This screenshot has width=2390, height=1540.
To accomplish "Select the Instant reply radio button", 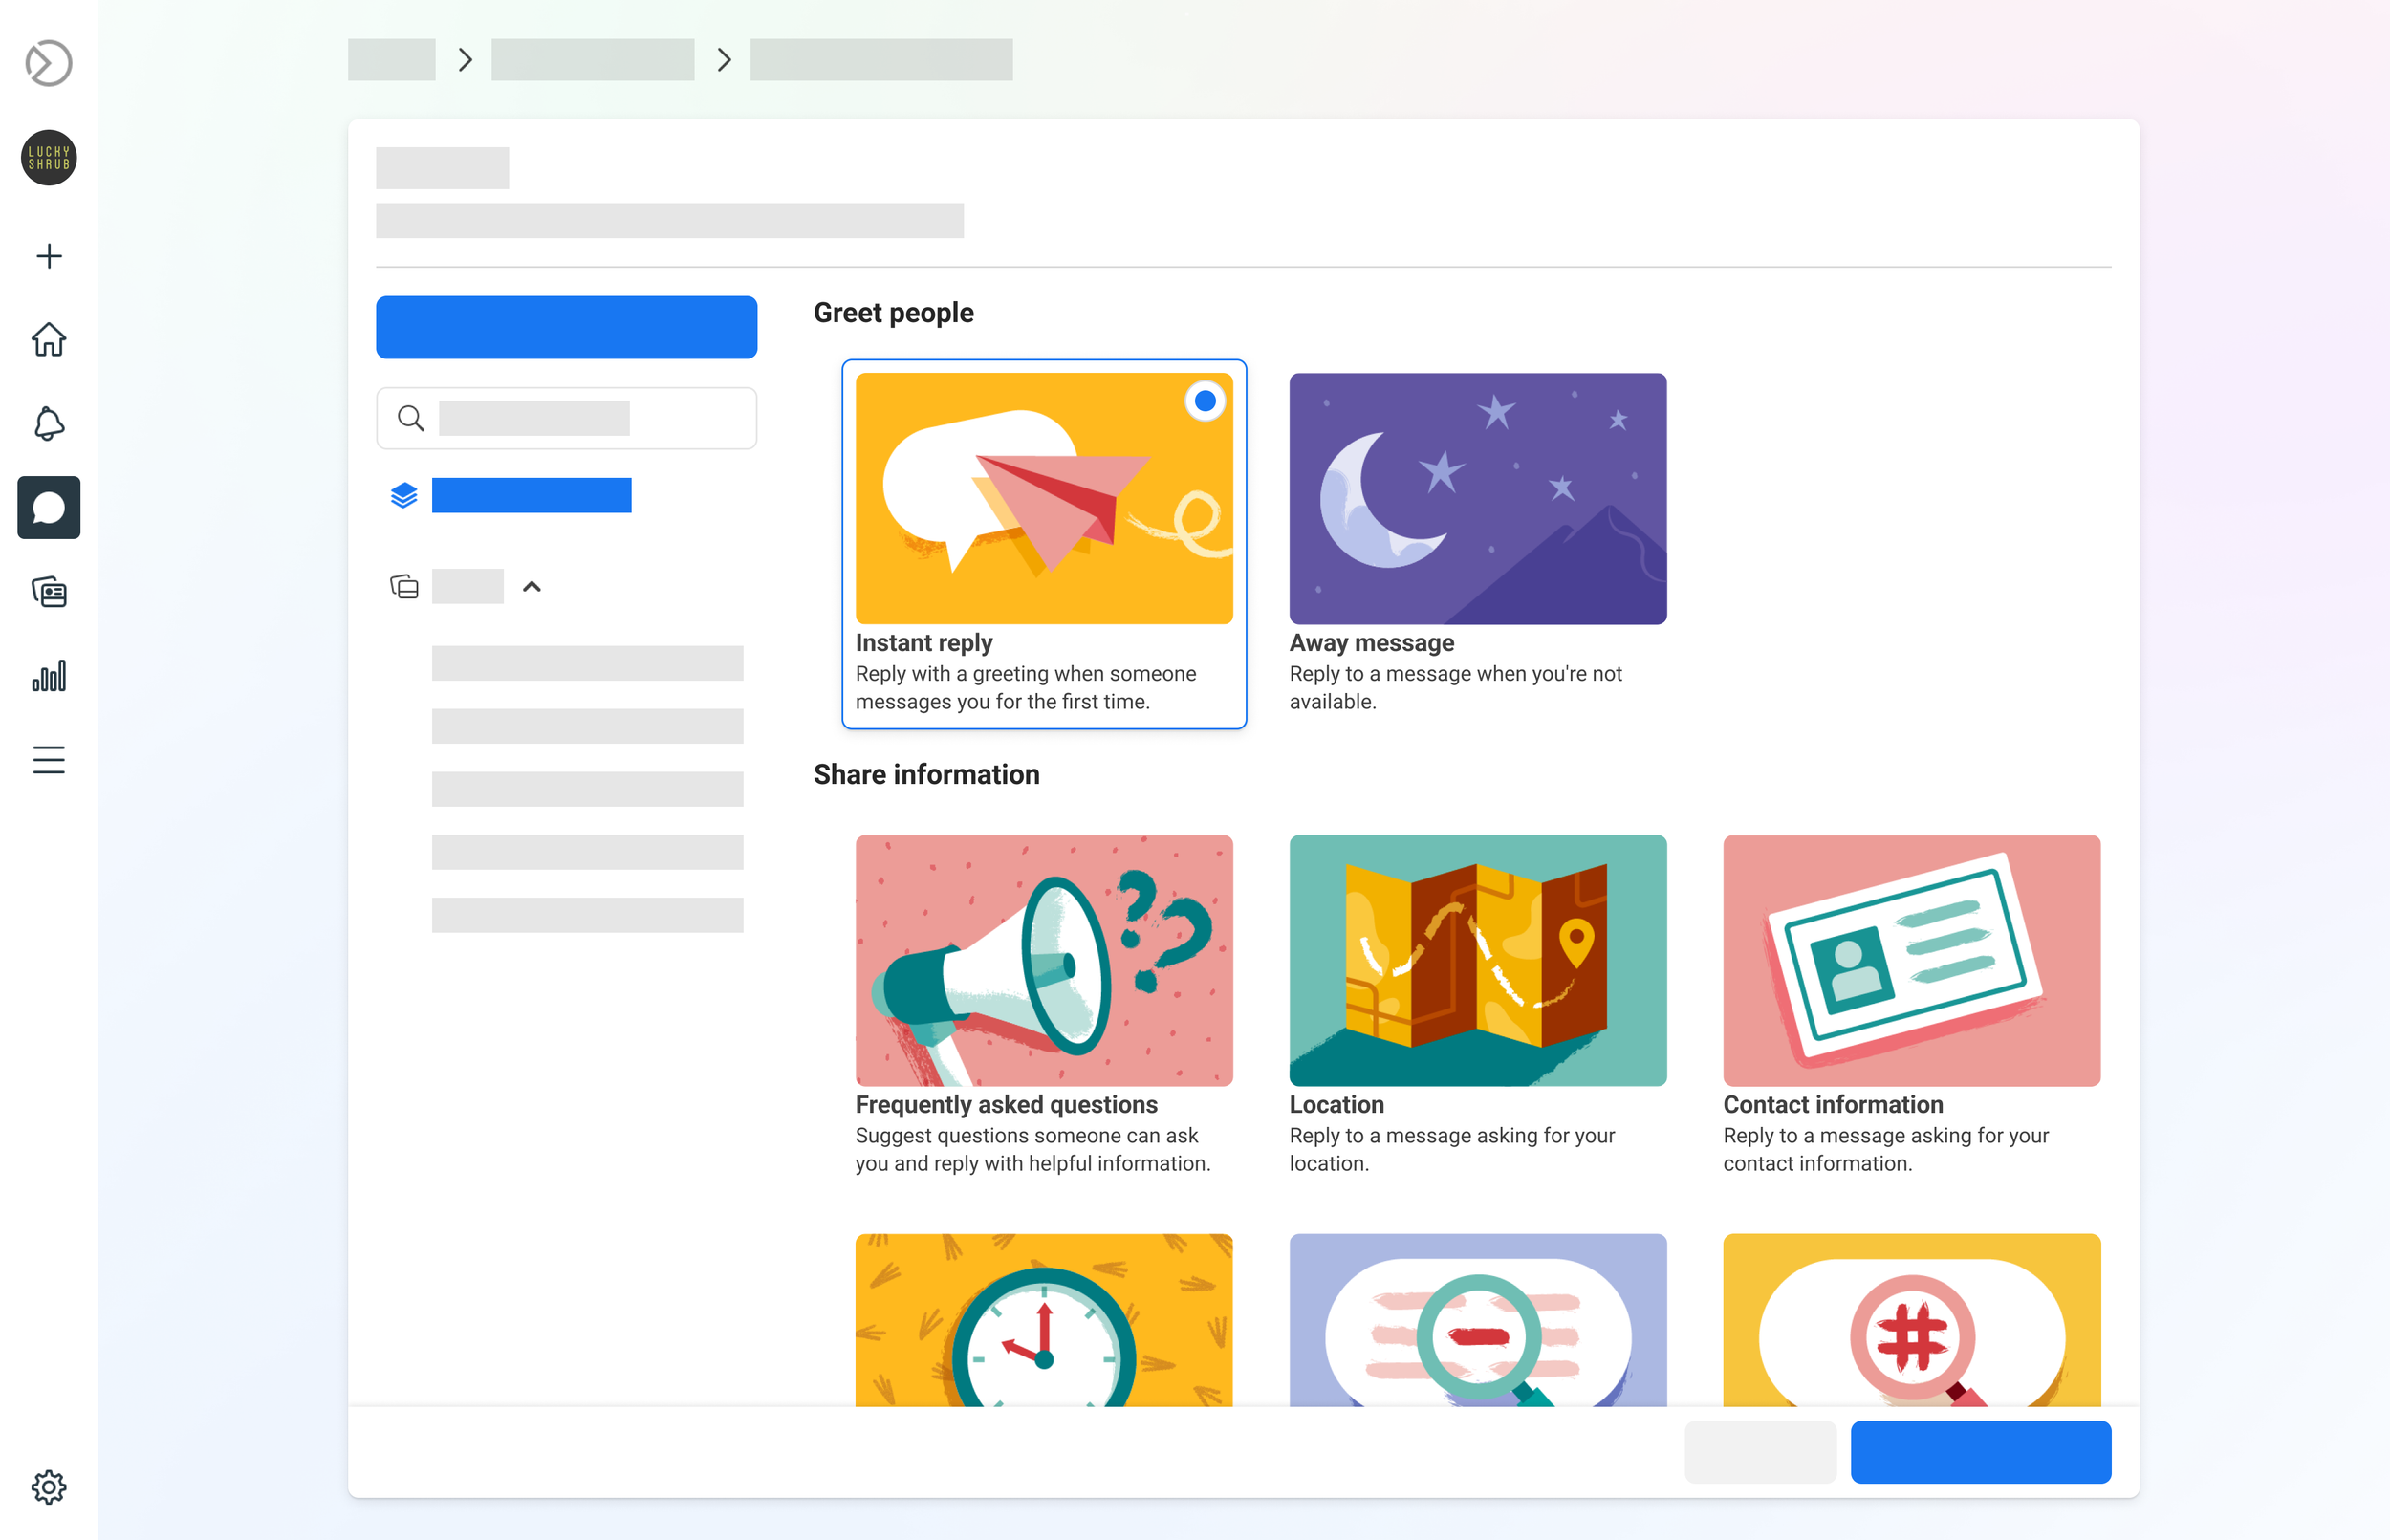I will tap(1204, 401).
